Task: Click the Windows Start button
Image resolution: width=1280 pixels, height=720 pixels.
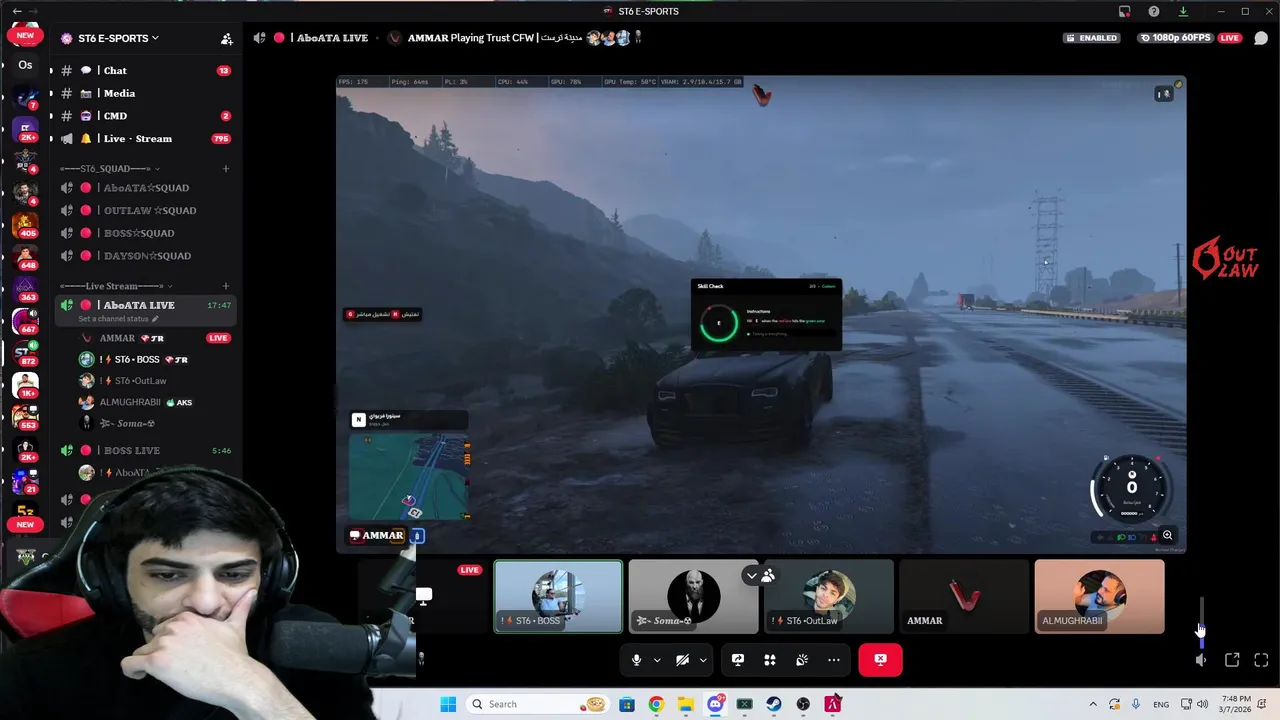Action: (x=448, y=704)
